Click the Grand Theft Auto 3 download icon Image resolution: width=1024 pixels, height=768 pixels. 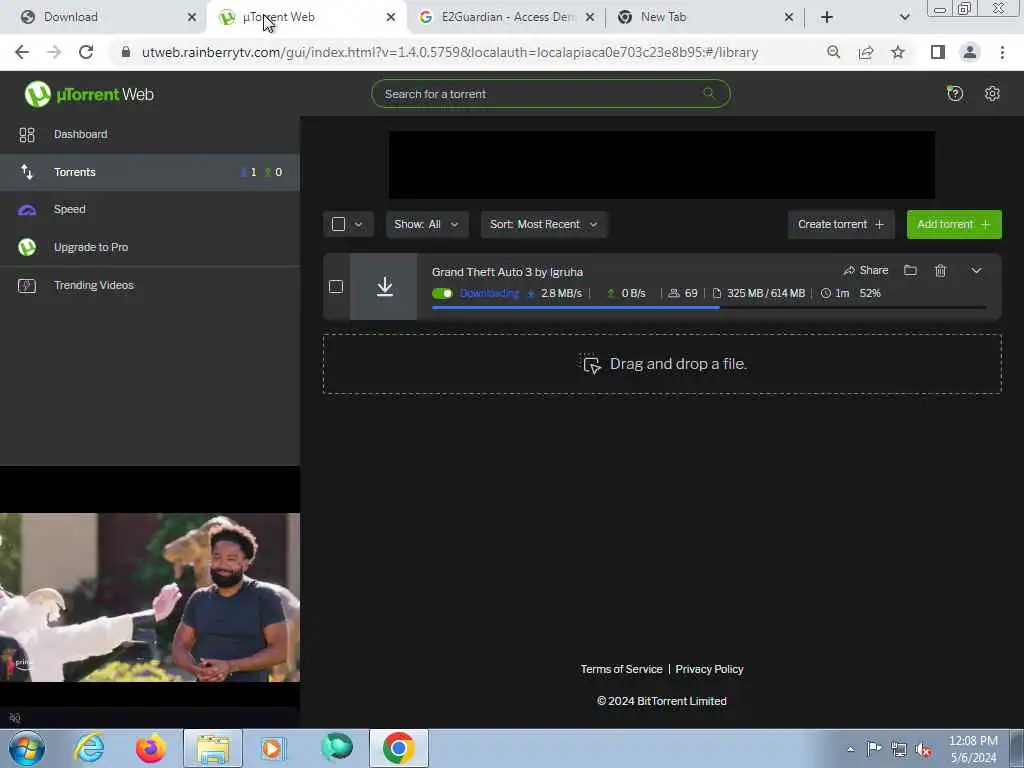384,286
